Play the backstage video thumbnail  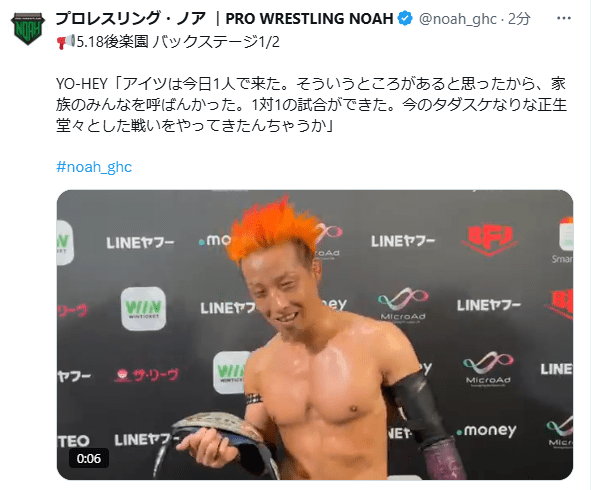[x=315, y=335]
